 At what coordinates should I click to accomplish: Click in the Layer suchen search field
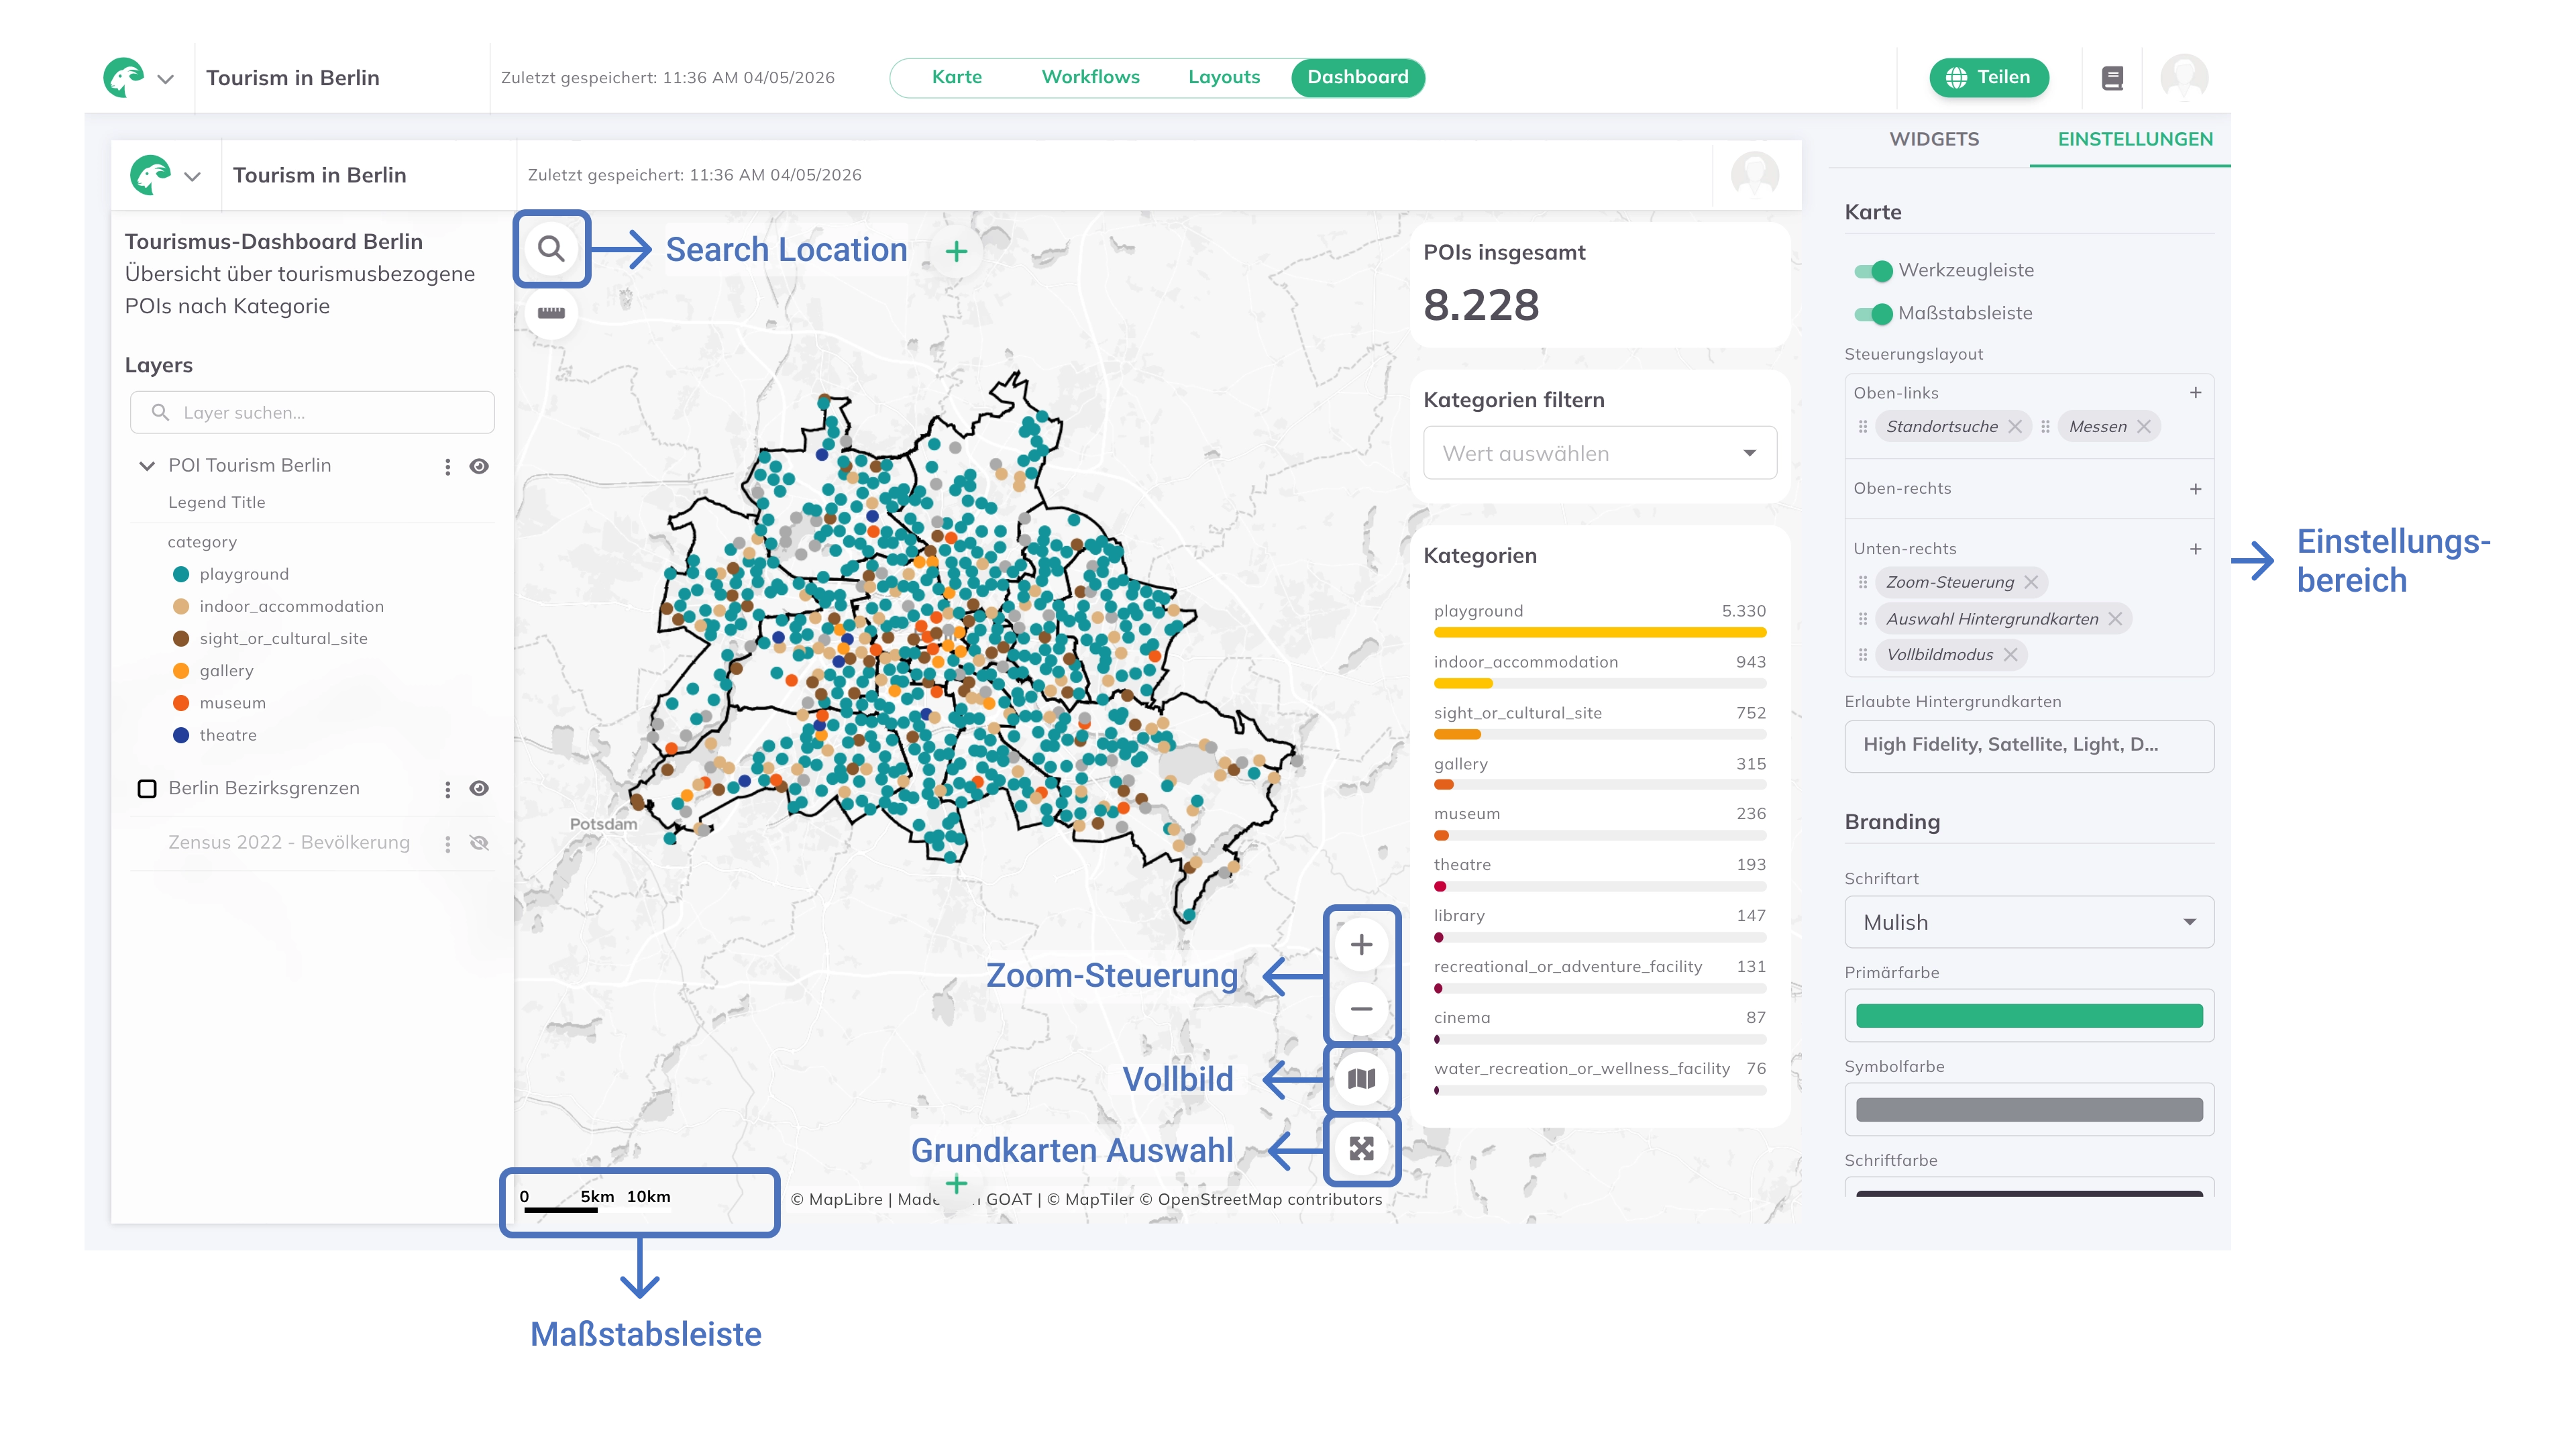click(x=312, y=412)
